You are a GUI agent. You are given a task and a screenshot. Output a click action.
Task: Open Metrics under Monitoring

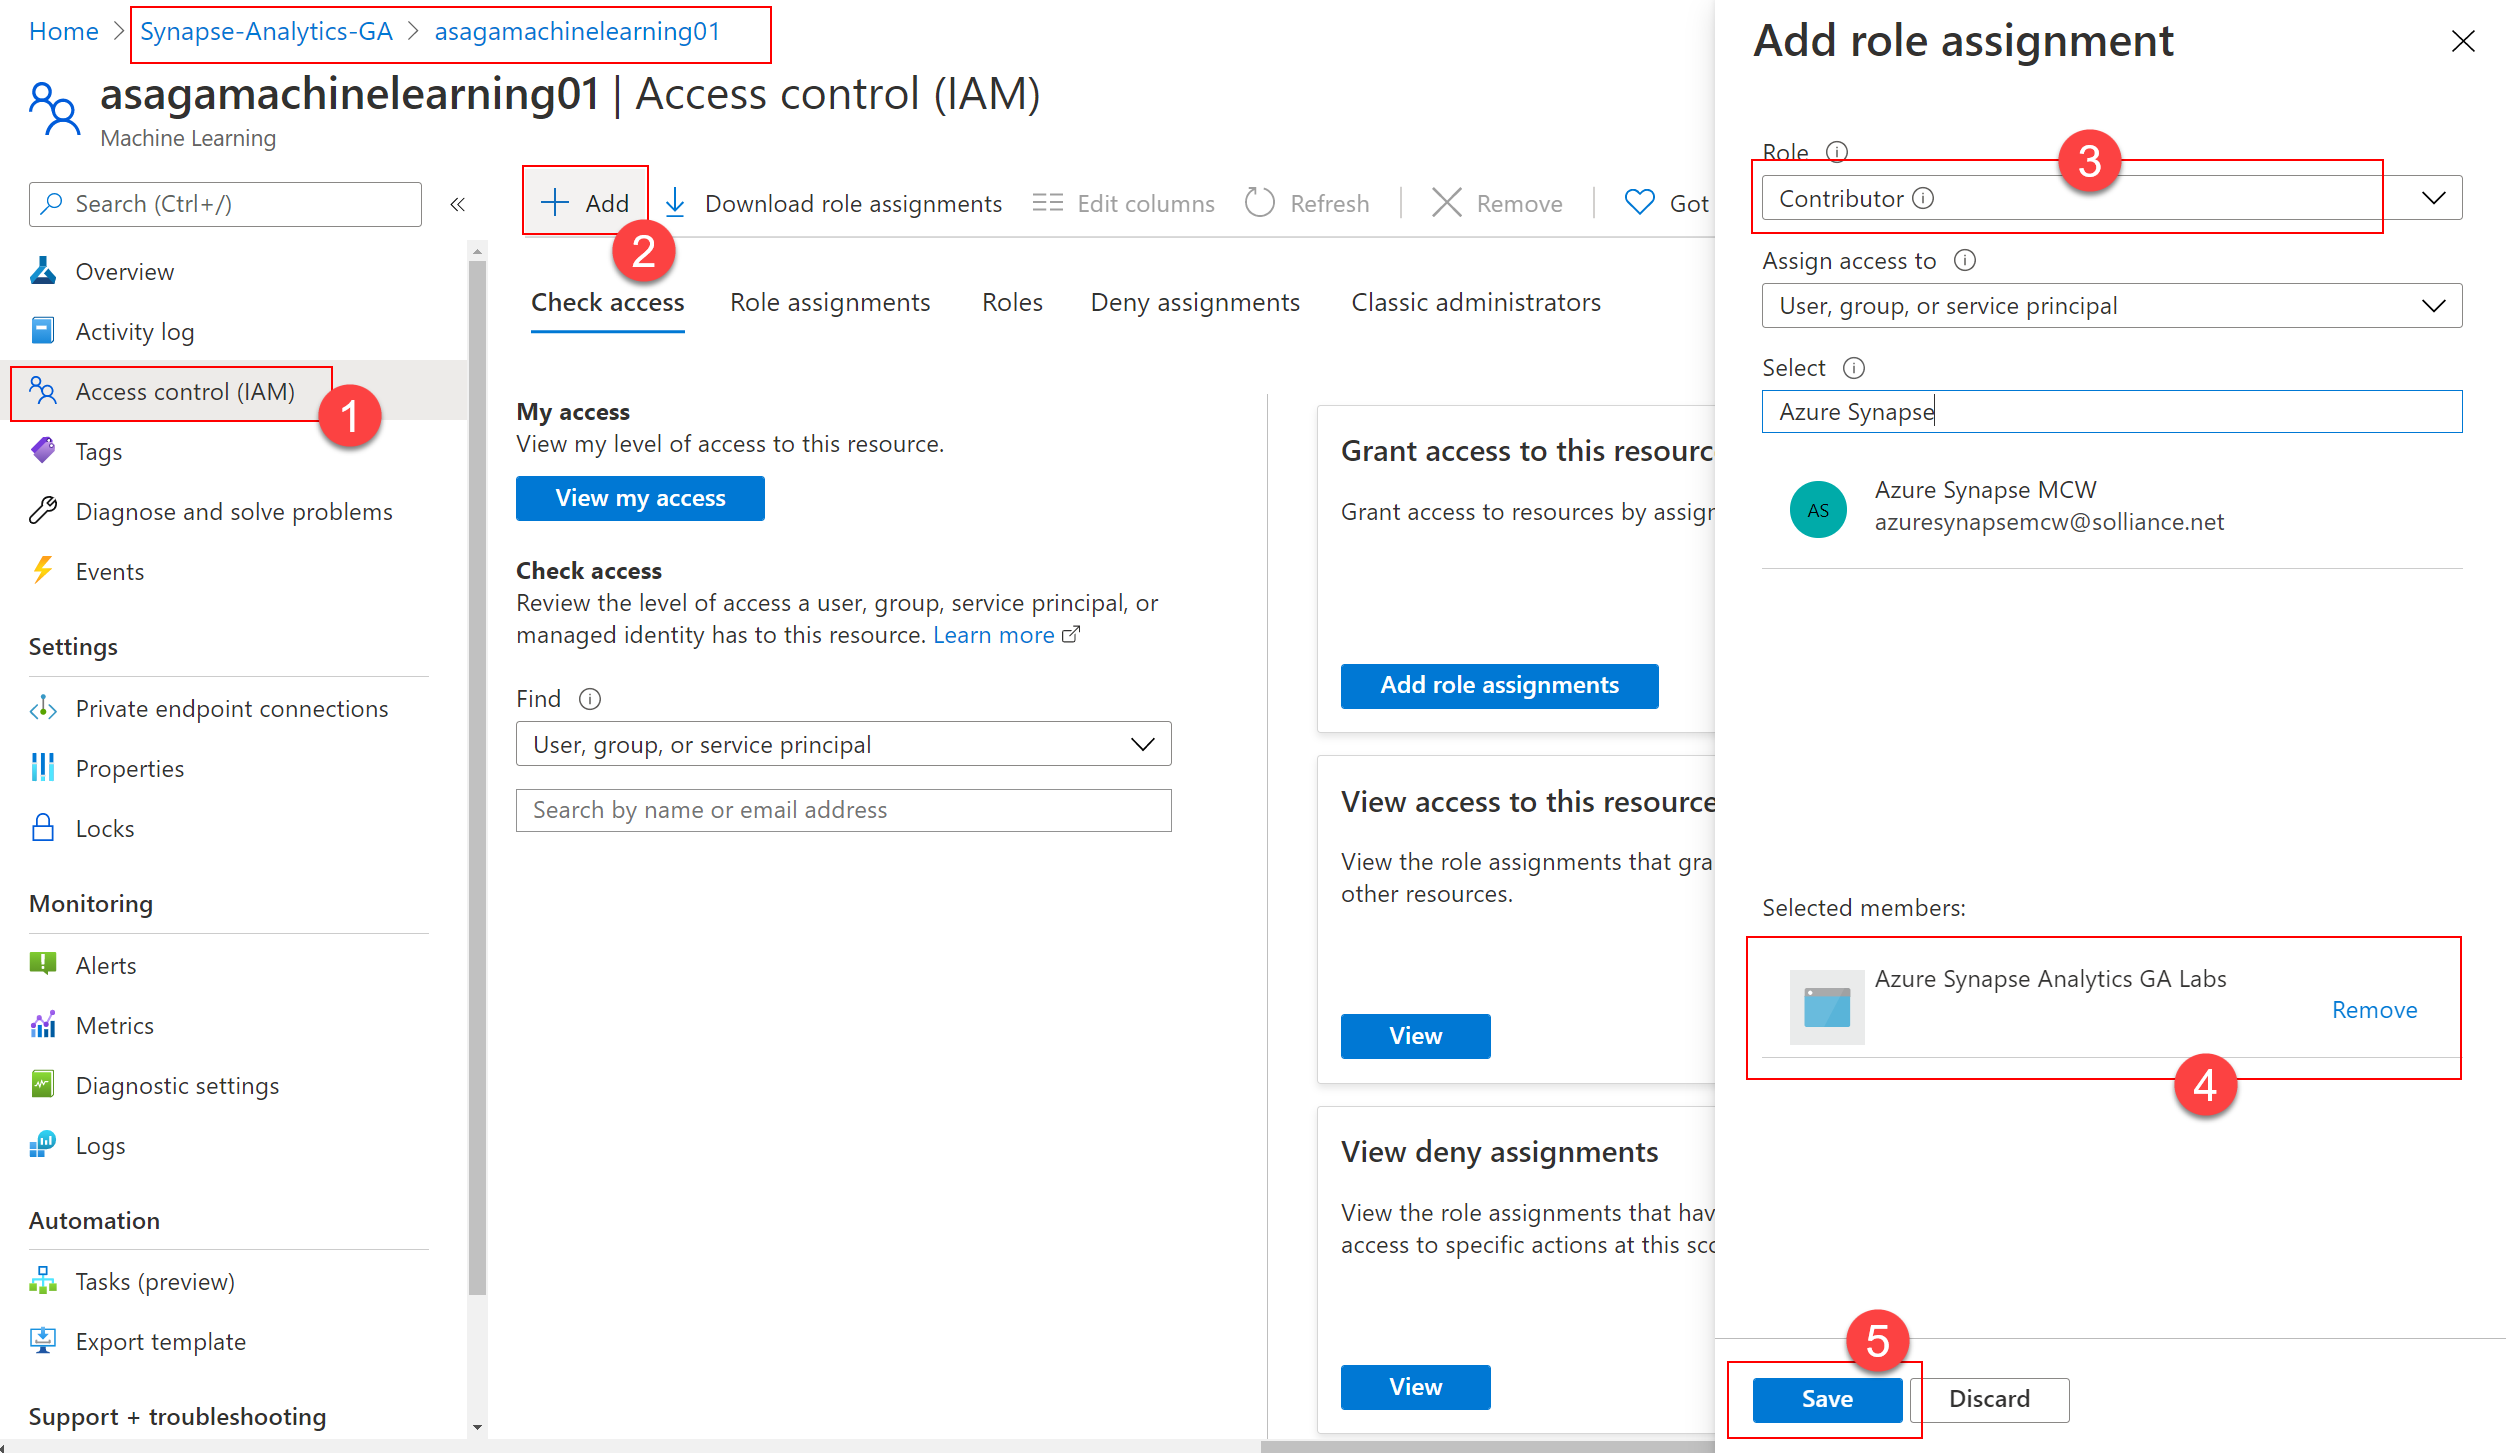pos(114,1025)
